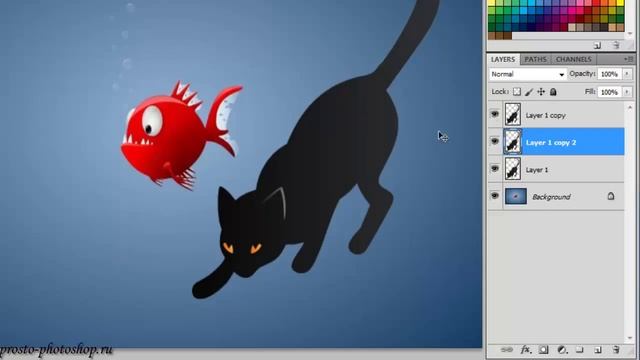This screenshot has width=640, height=360.
Task: Select the Background layer thumbnail
Action: tap(516, 196)
